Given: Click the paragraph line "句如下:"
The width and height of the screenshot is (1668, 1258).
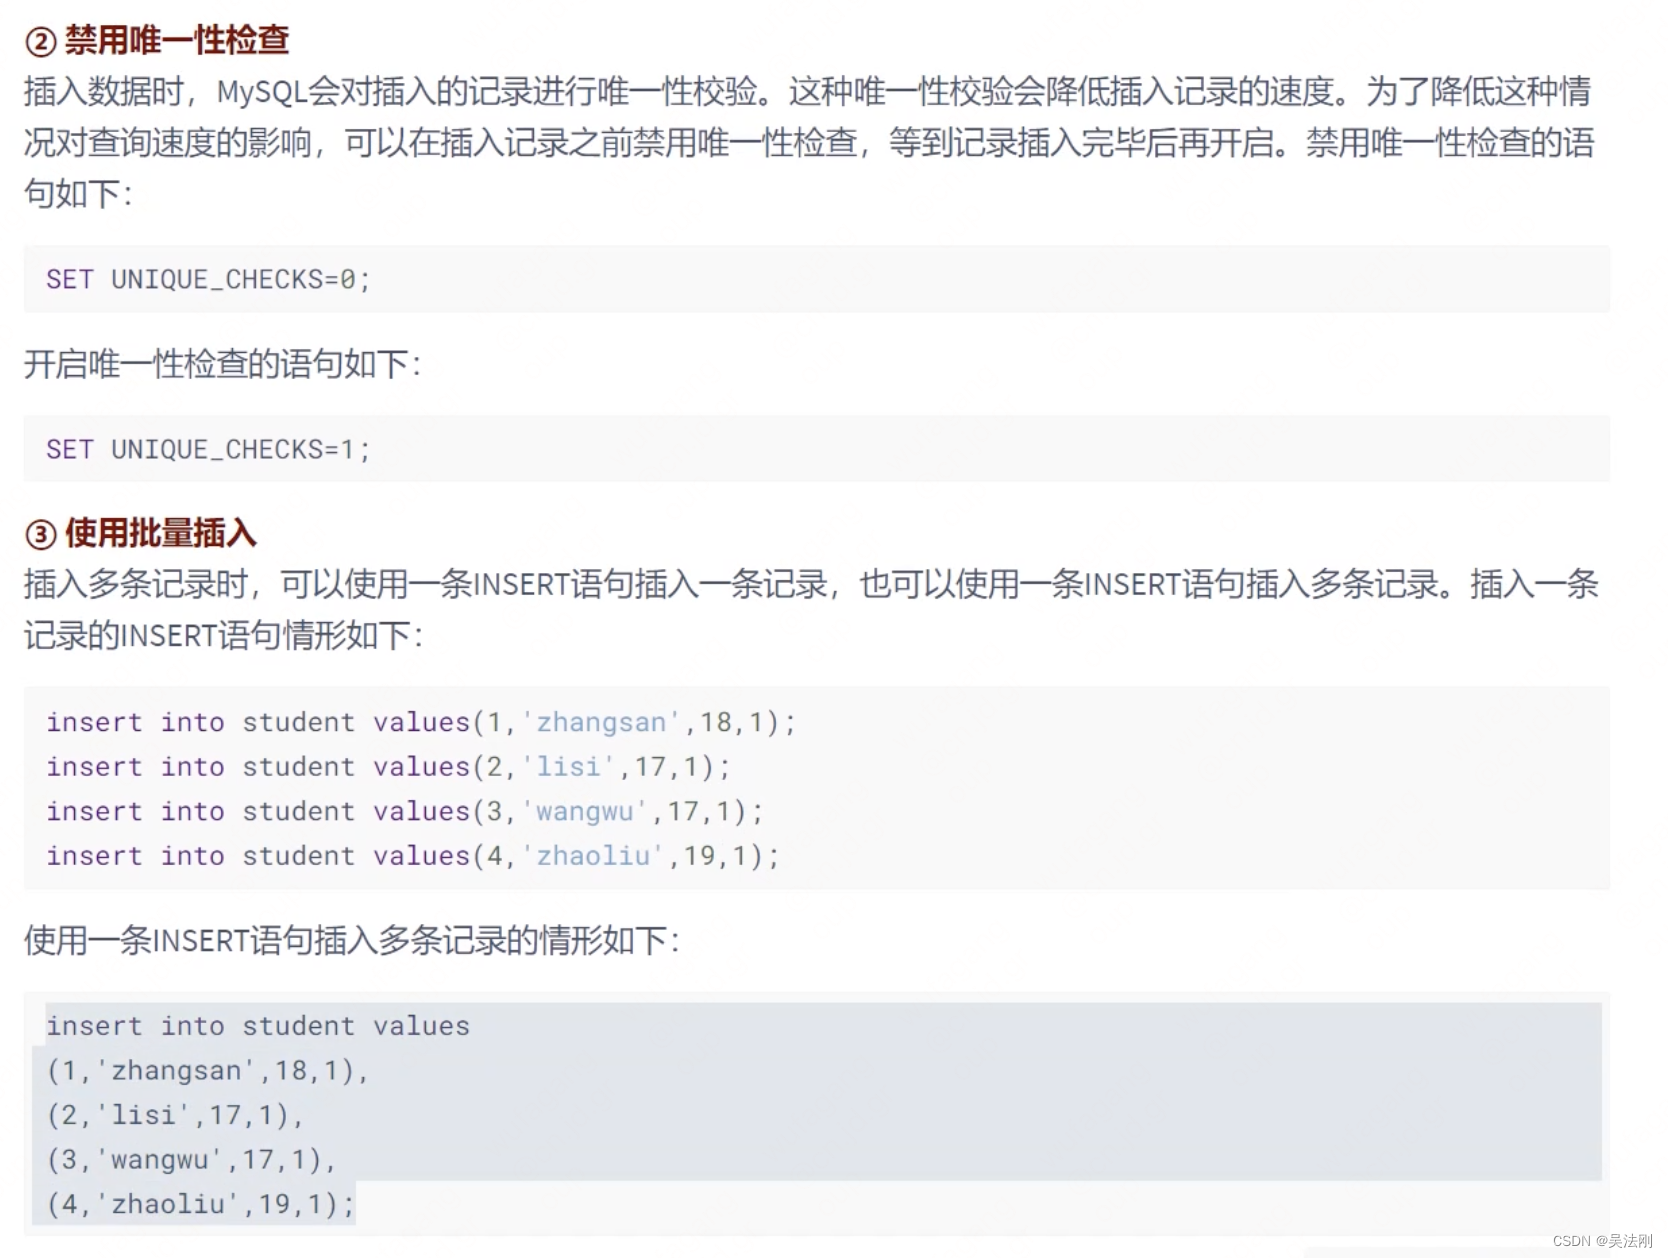Looking at the screenshot, I should point(78,194).
